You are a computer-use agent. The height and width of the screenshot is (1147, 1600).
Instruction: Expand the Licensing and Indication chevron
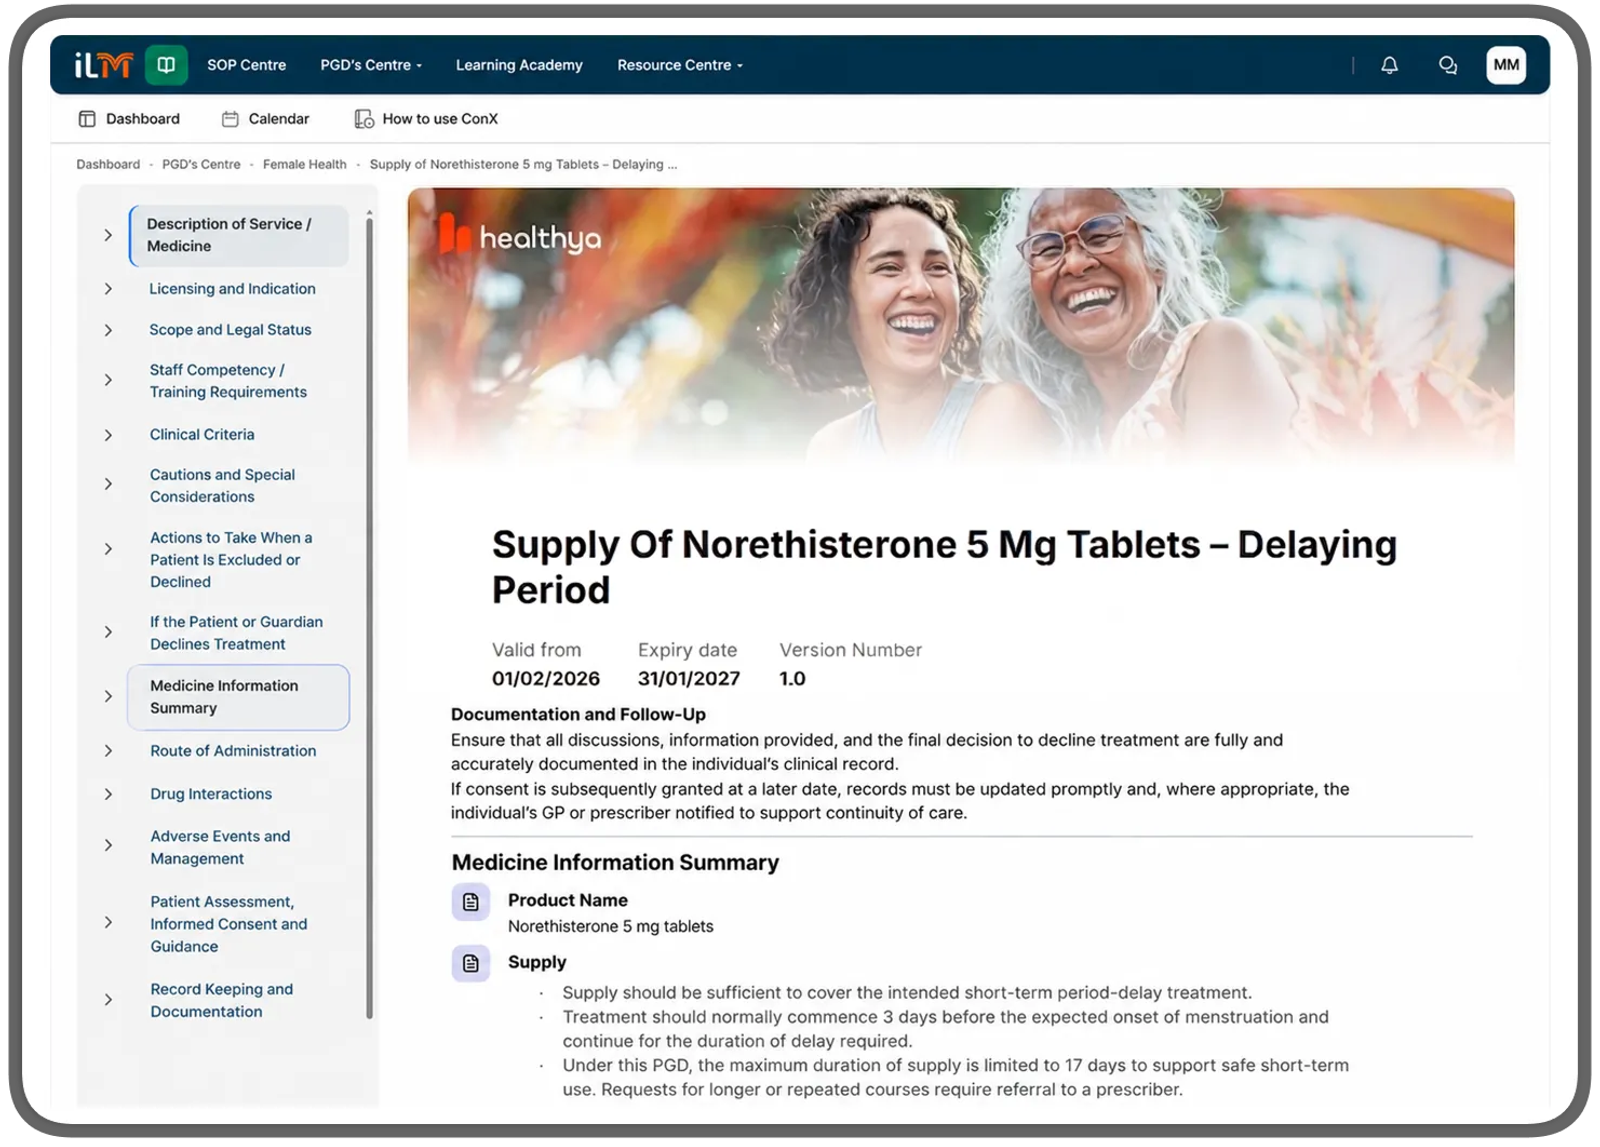pyautogui.click(x=108, y=289)
